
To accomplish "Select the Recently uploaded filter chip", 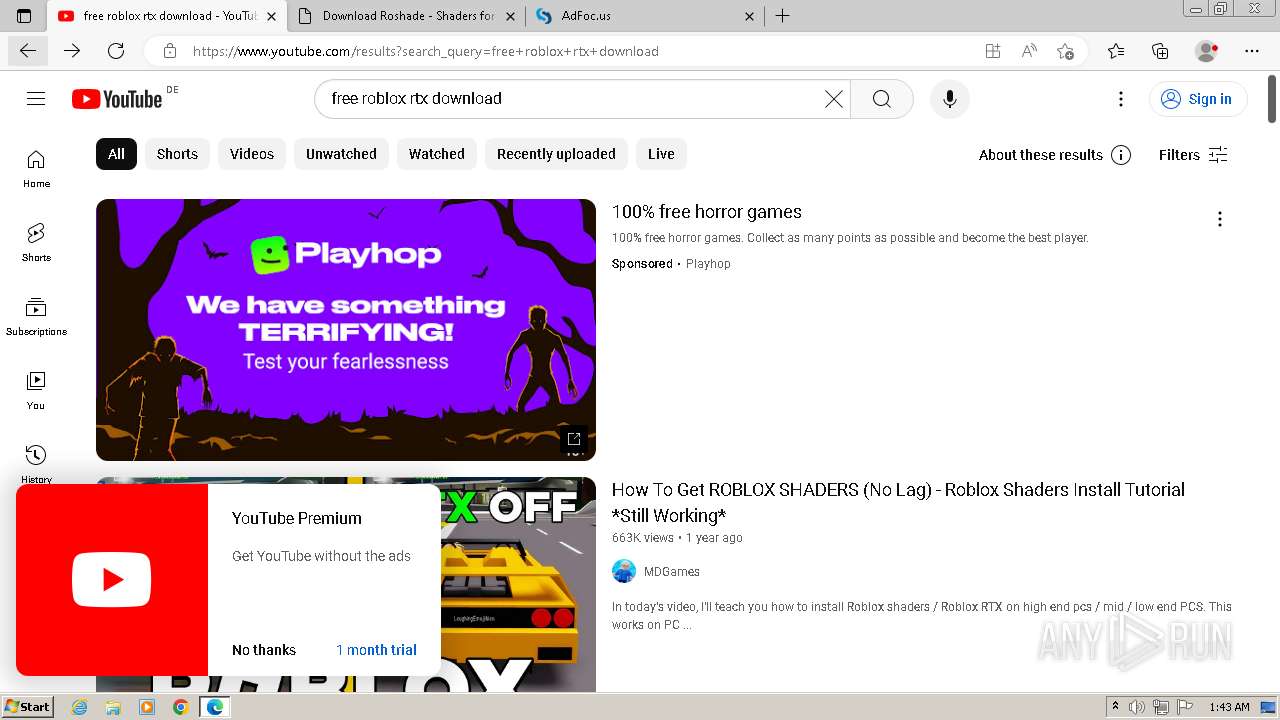I will click(x=556, y=154).
